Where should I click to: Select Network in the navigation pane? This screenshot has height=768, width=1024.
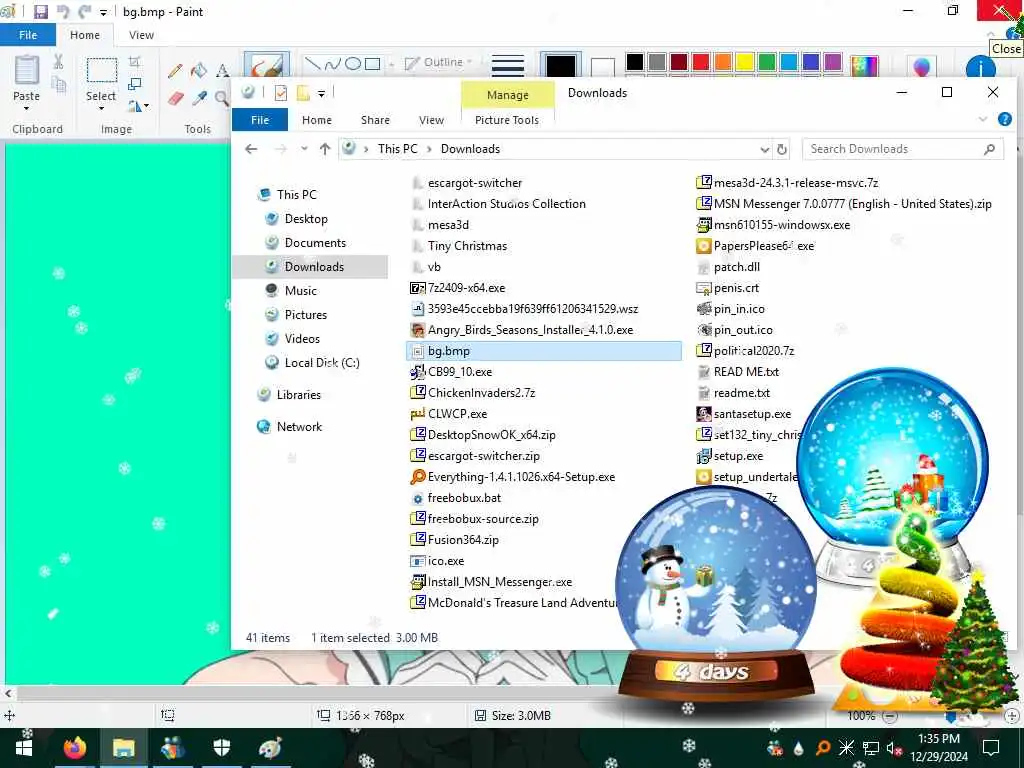coord(298,426)
